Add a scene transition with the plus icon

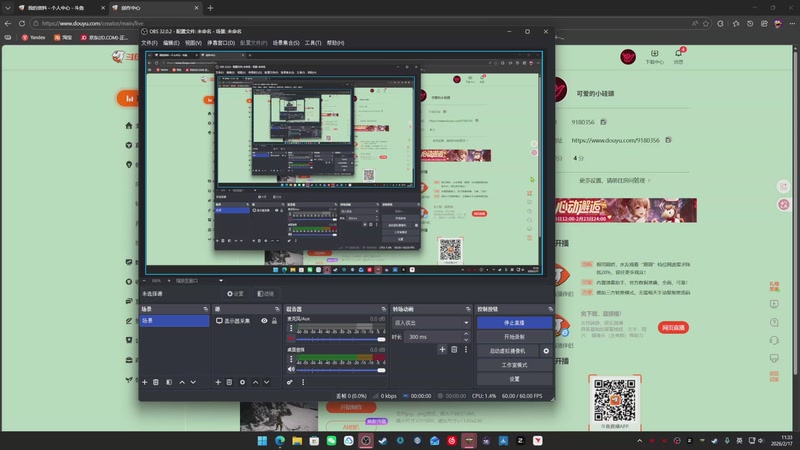pos(442,349)
